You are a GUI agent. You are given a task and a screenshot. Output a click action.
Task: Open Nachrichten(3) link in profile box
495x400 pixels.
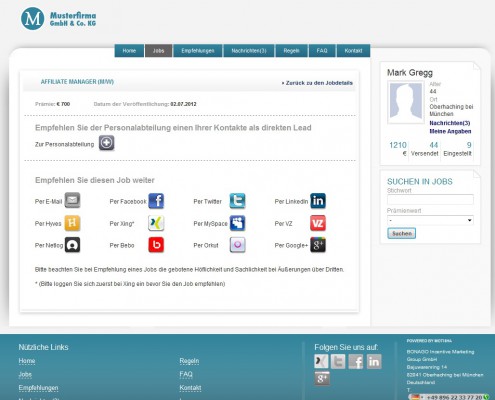click(450, 123)
